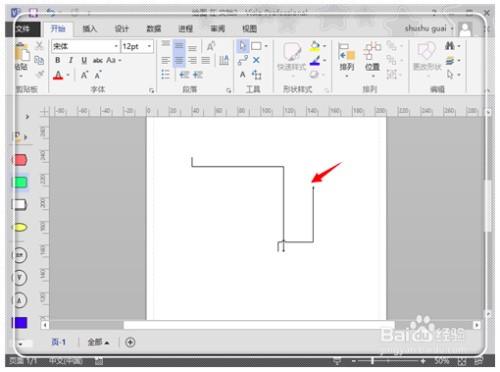This screenshot has height=372, width=500.
Task: Open the 文件 File menu
Action: [x=23, y=29]
